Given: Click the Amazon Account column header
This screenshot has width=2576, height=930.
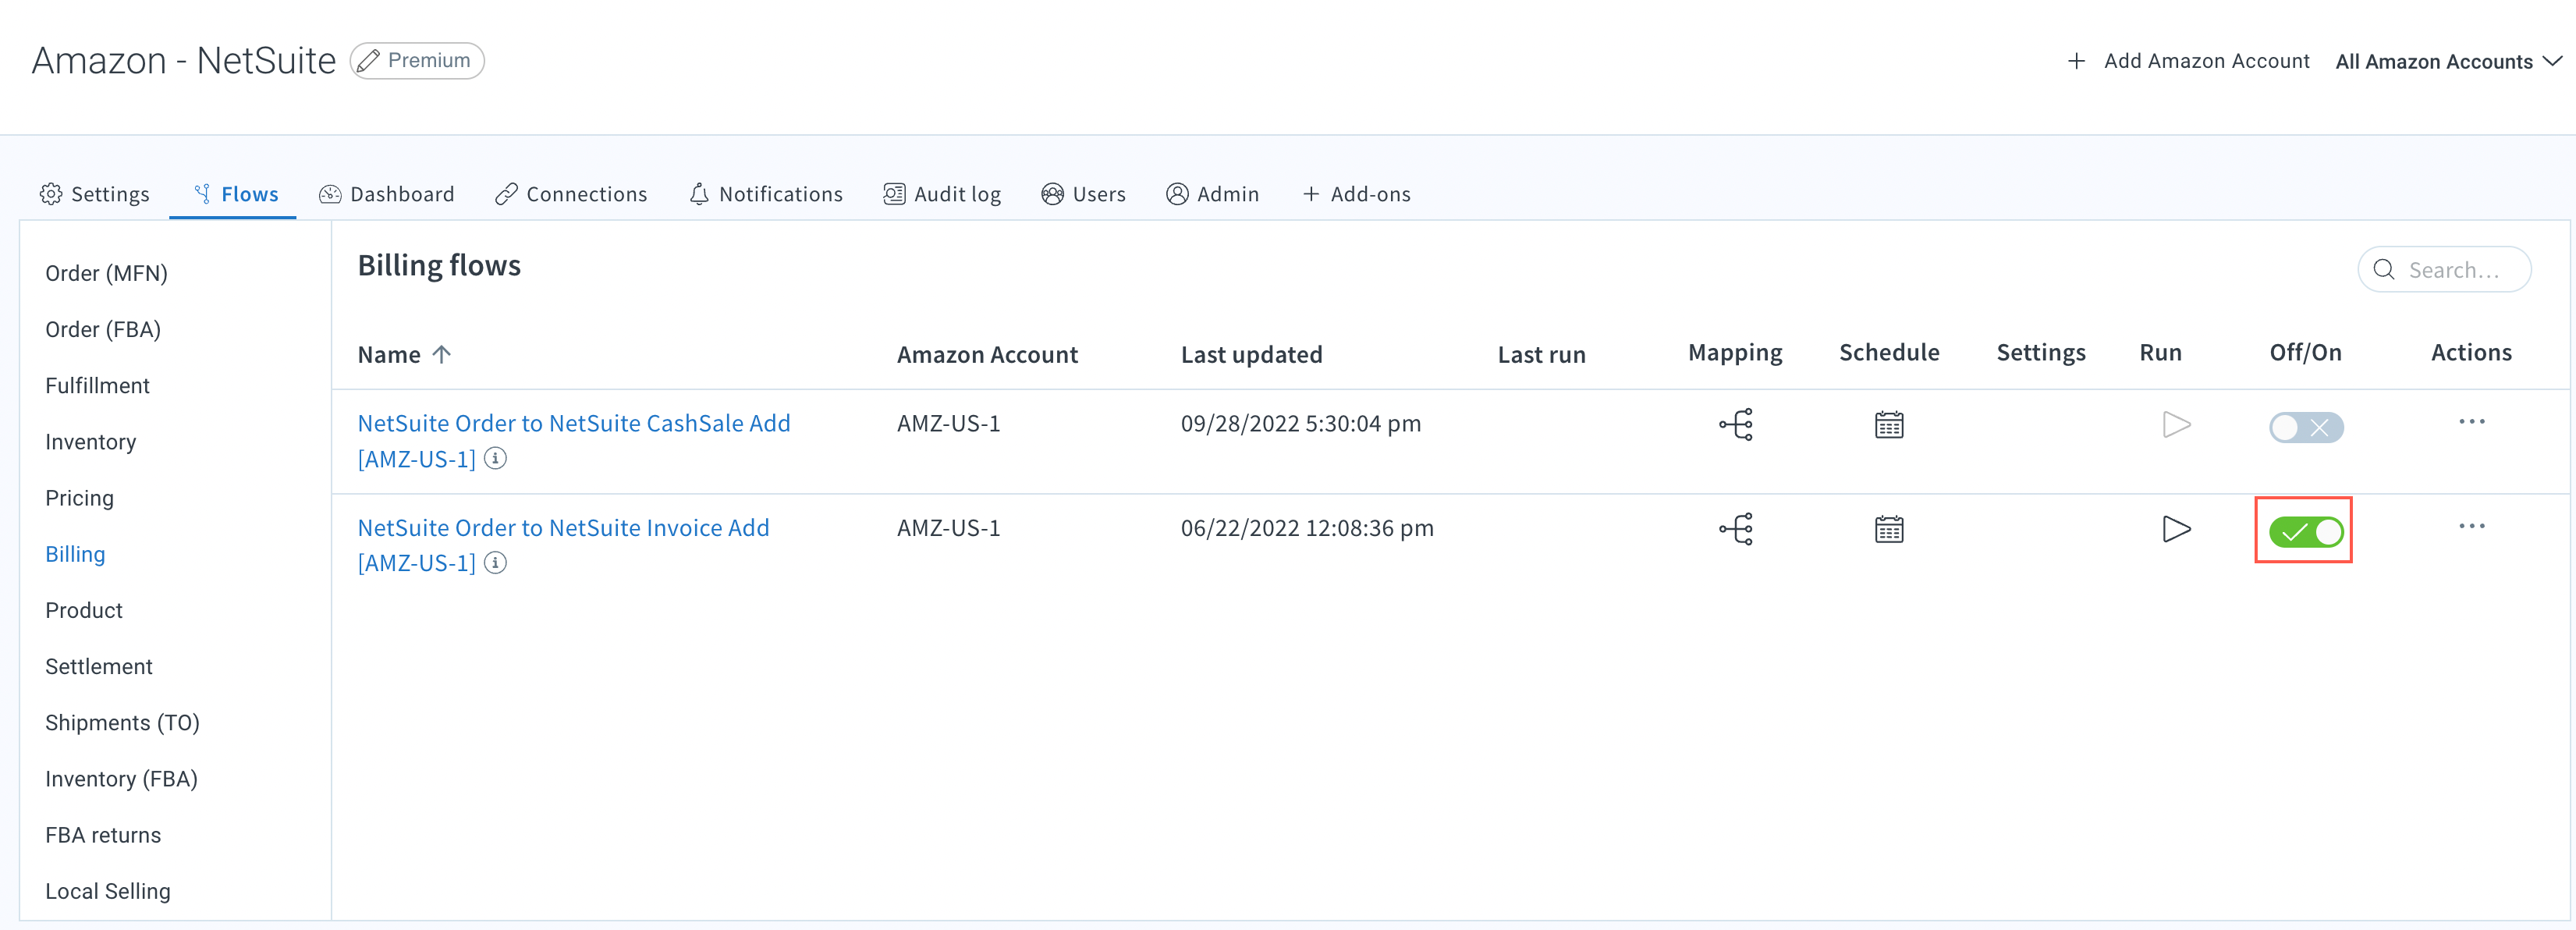Looking at the screenshot, I should [x=987, y=355].
